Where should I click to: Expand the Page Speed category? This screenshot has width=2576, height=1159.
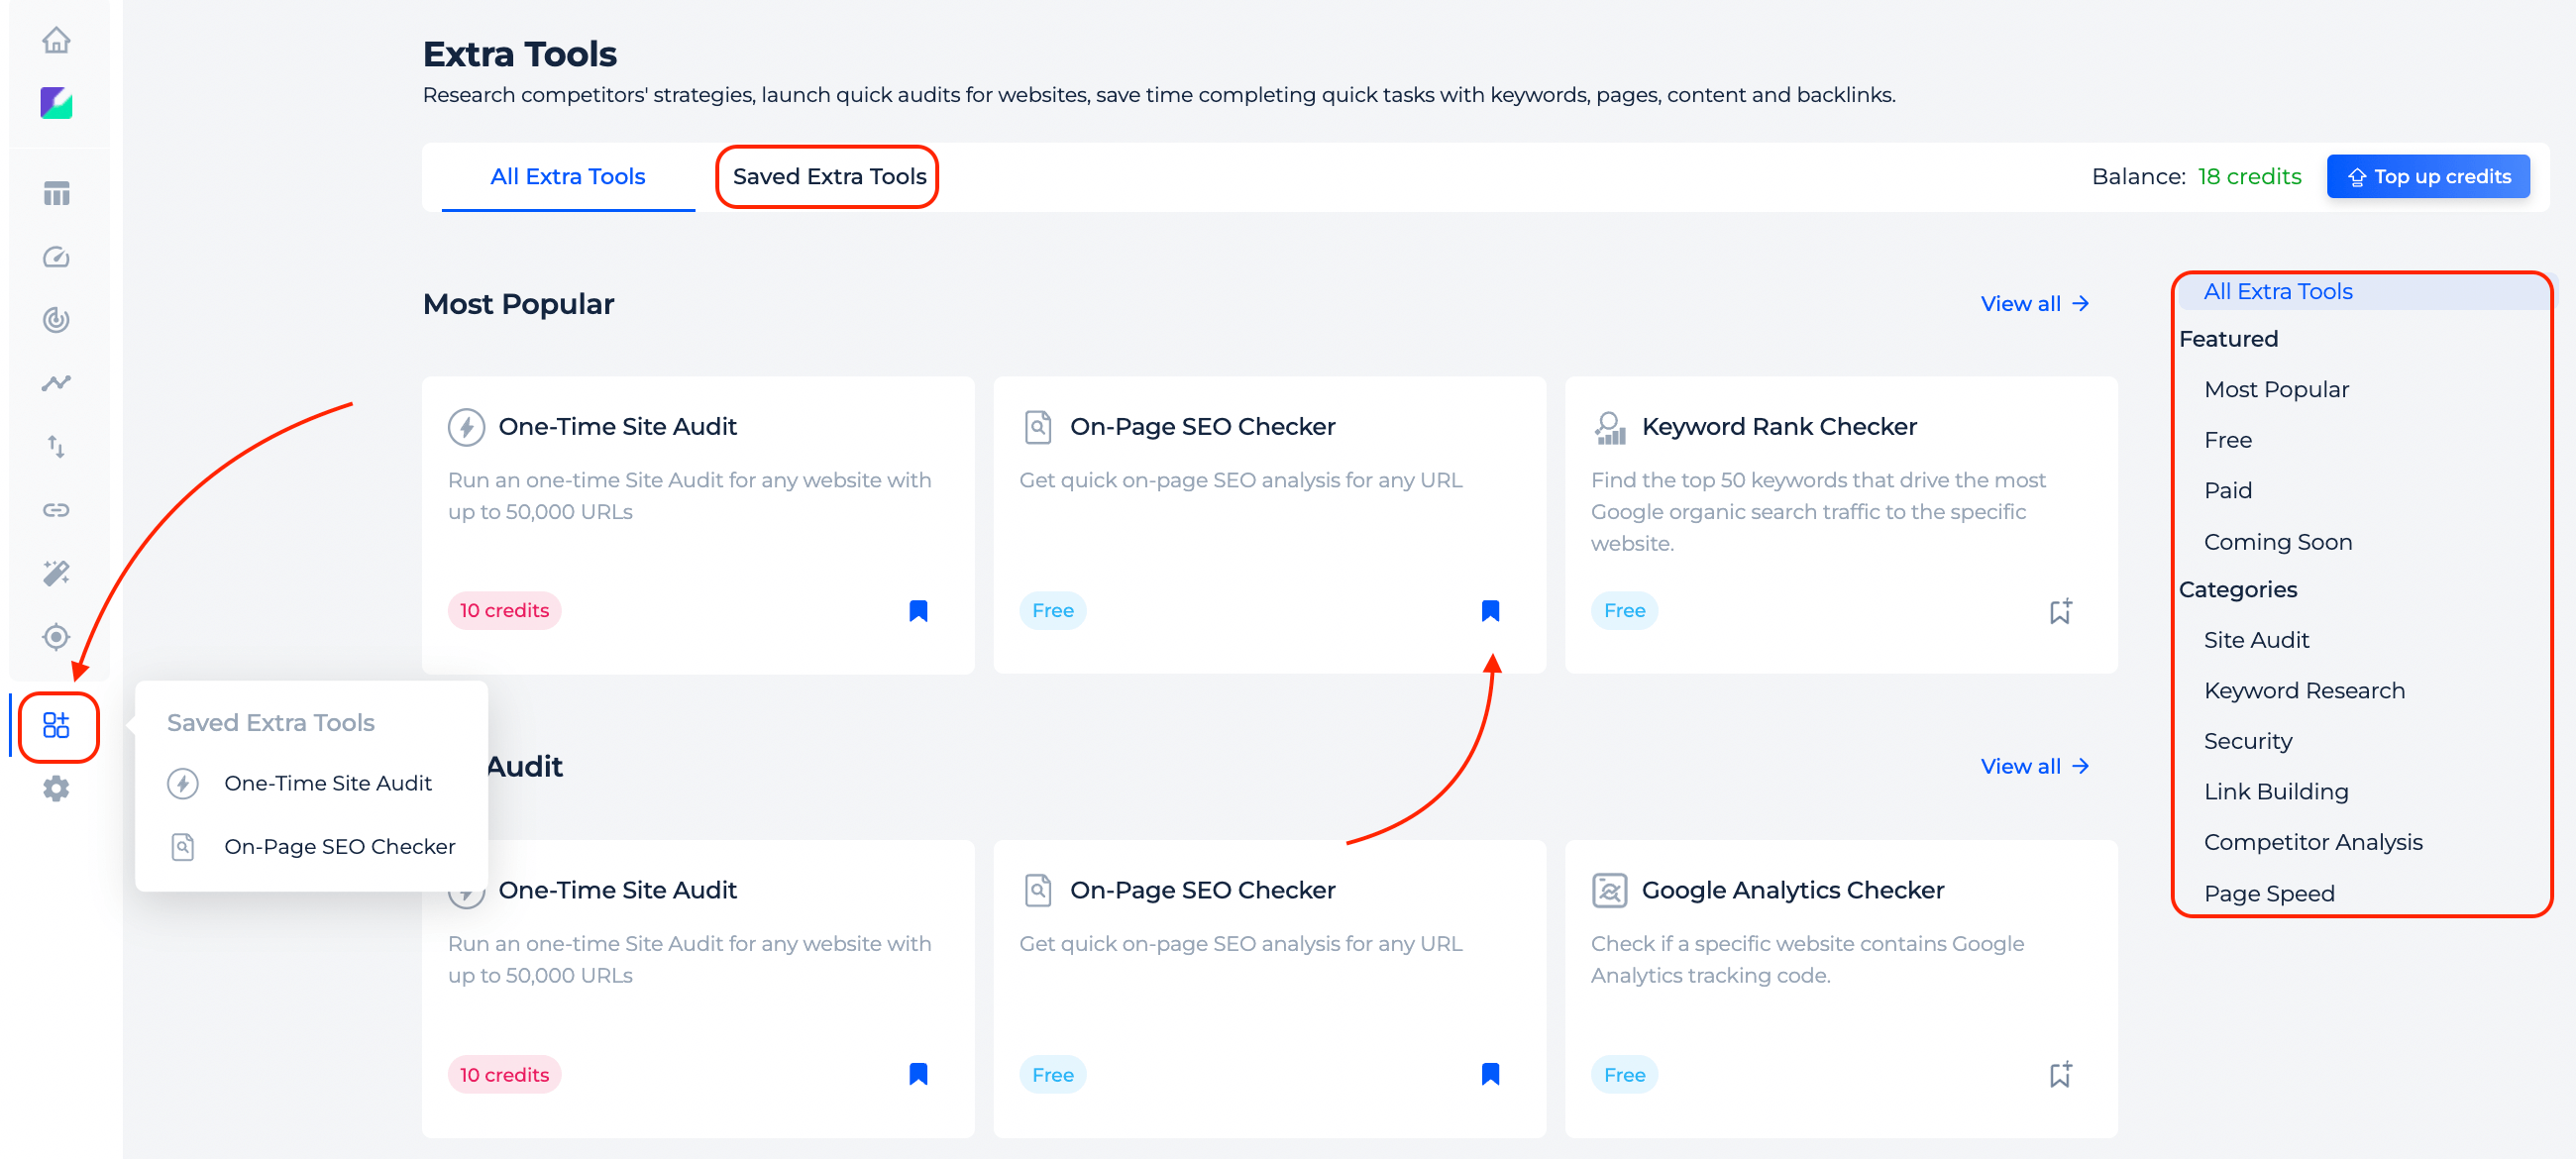pos(2271,892)
